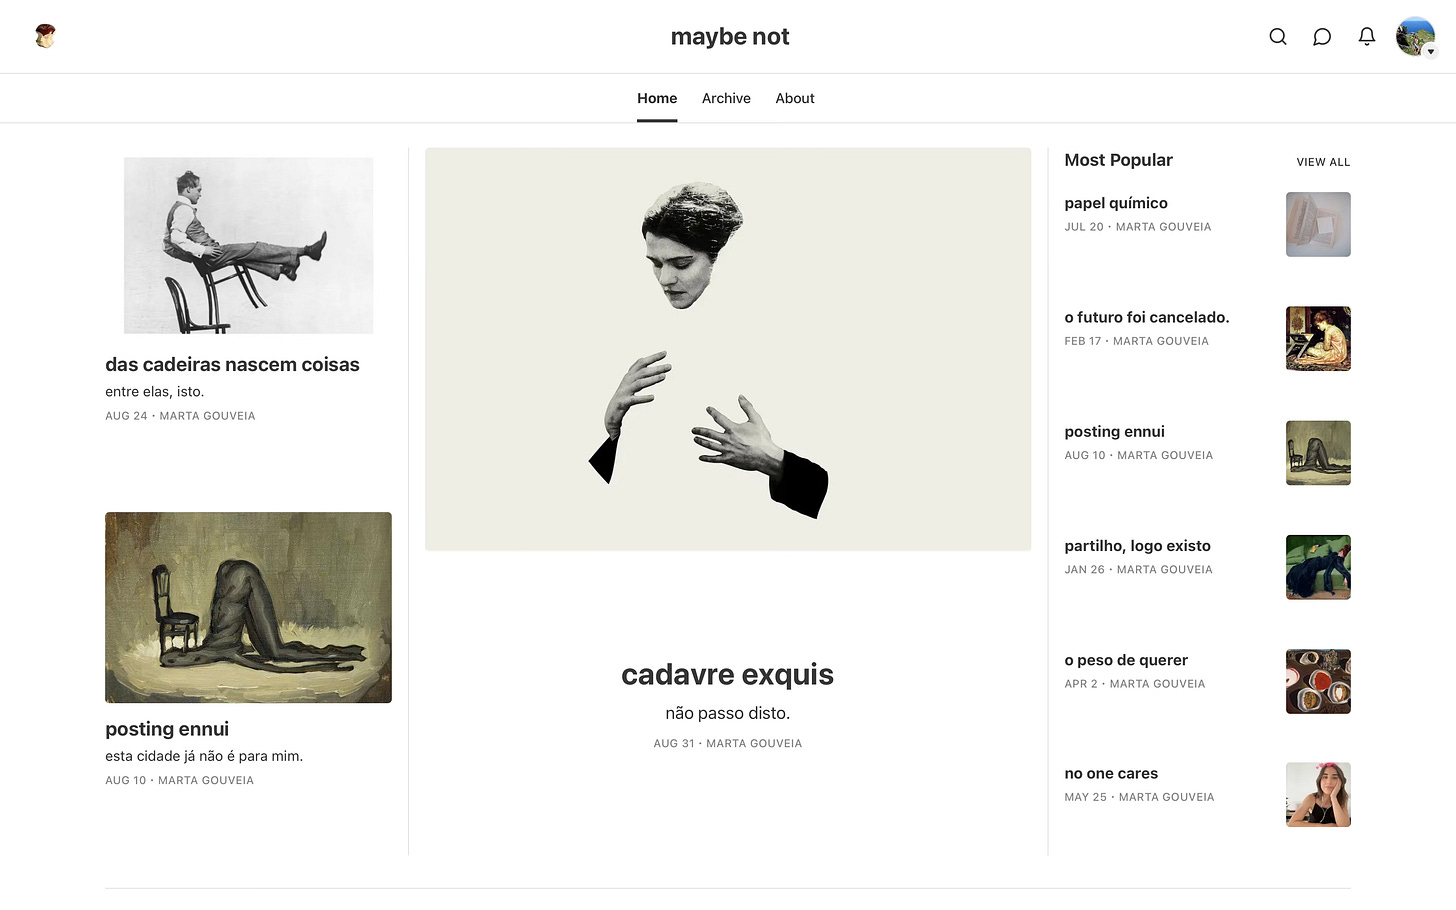Open the "o peso de querer" thumbnail
Image resolution: width=1456 pixels, height=910 pixels.
[x=1318, y=681]
